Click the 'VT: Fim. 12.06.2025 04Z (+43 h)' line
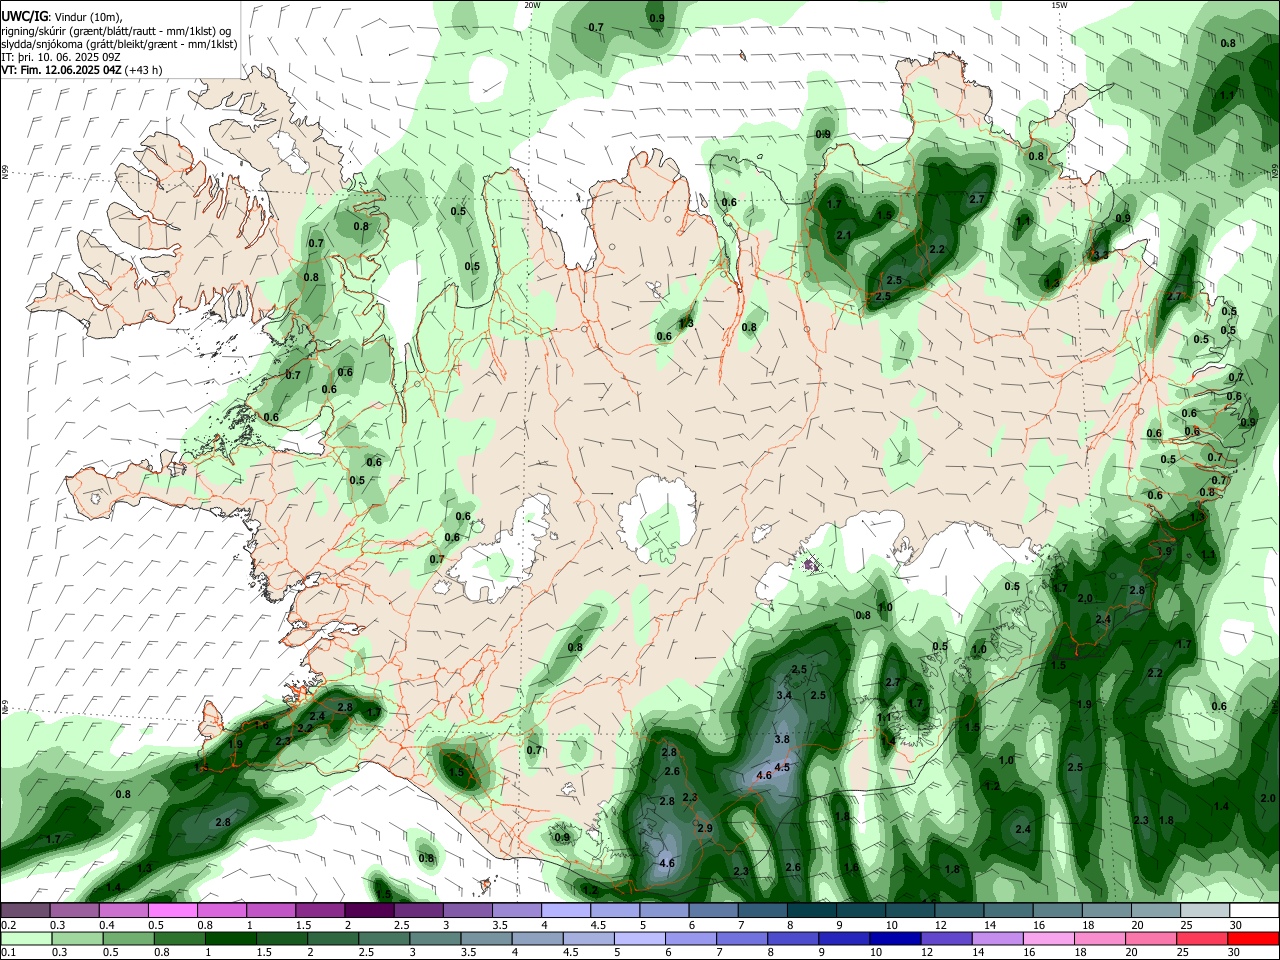Screen dimensions: 1280x960 (x=82, y=70)
